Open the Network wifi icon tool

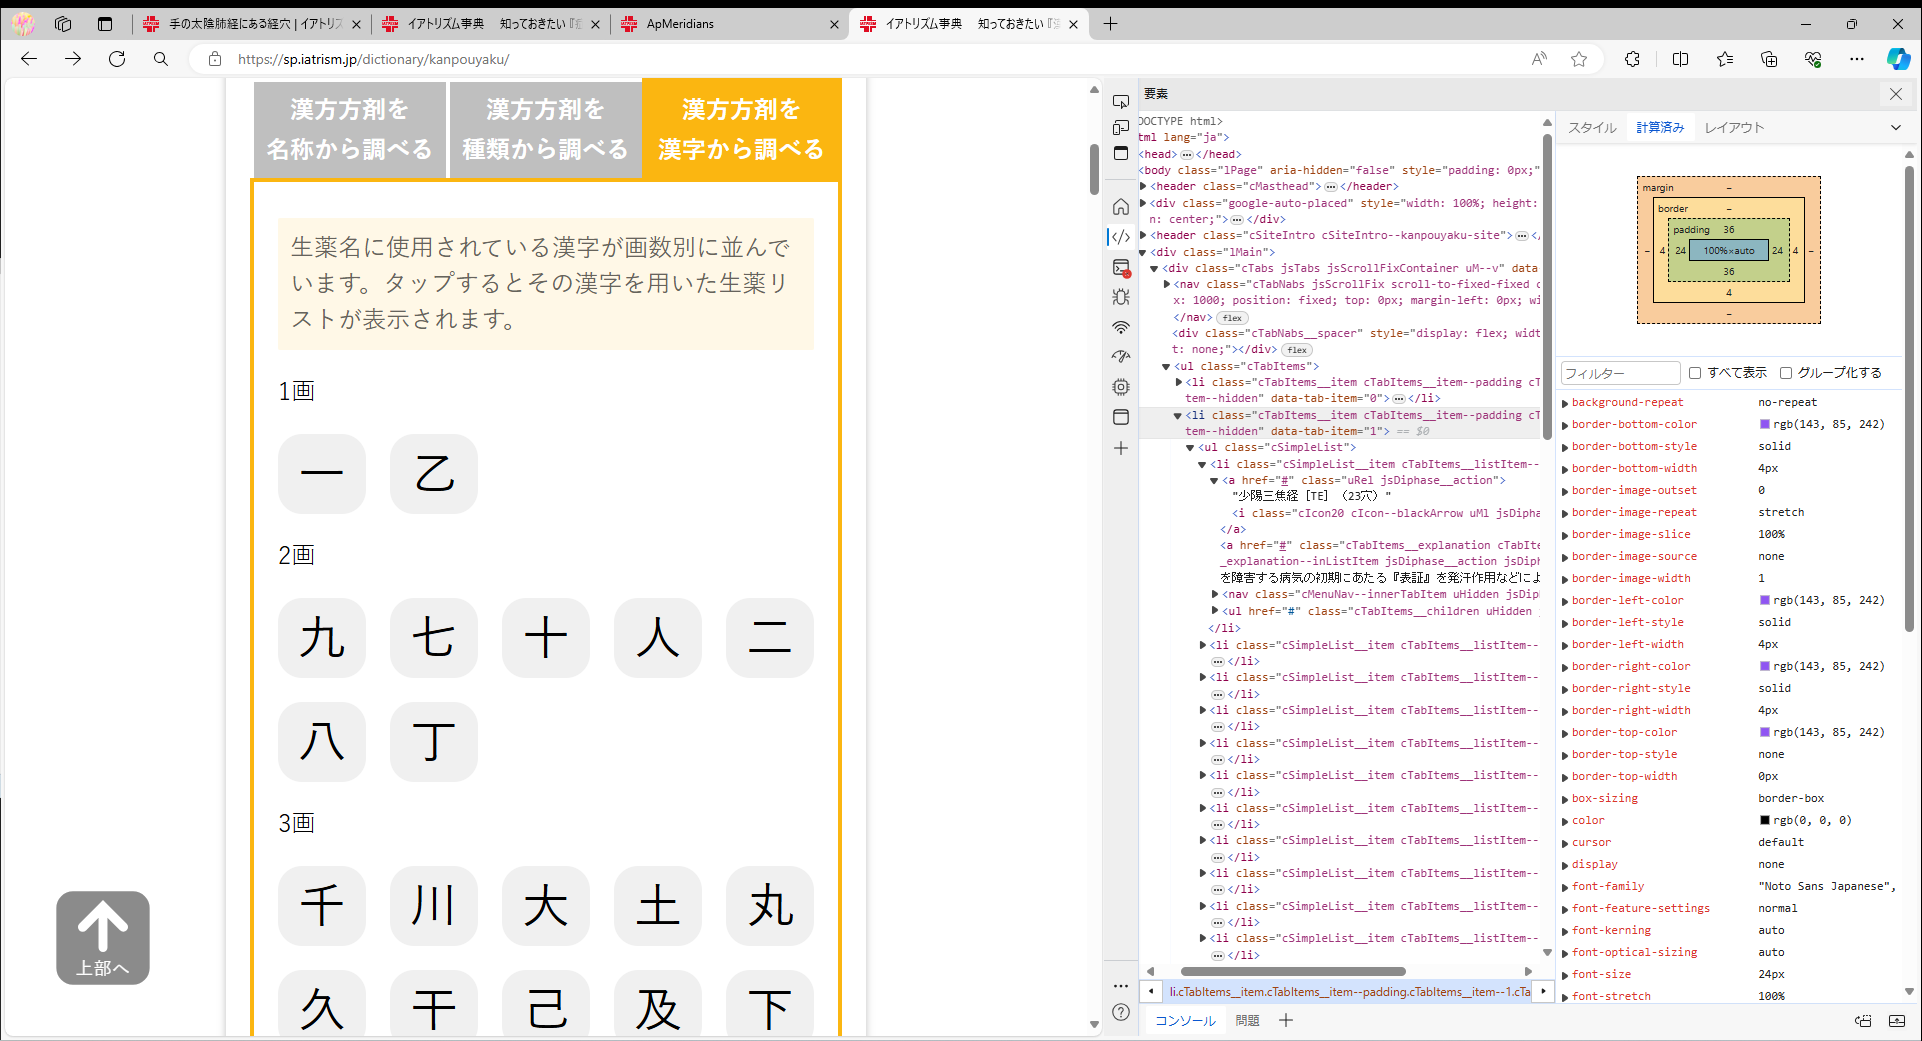point(1121,327)
